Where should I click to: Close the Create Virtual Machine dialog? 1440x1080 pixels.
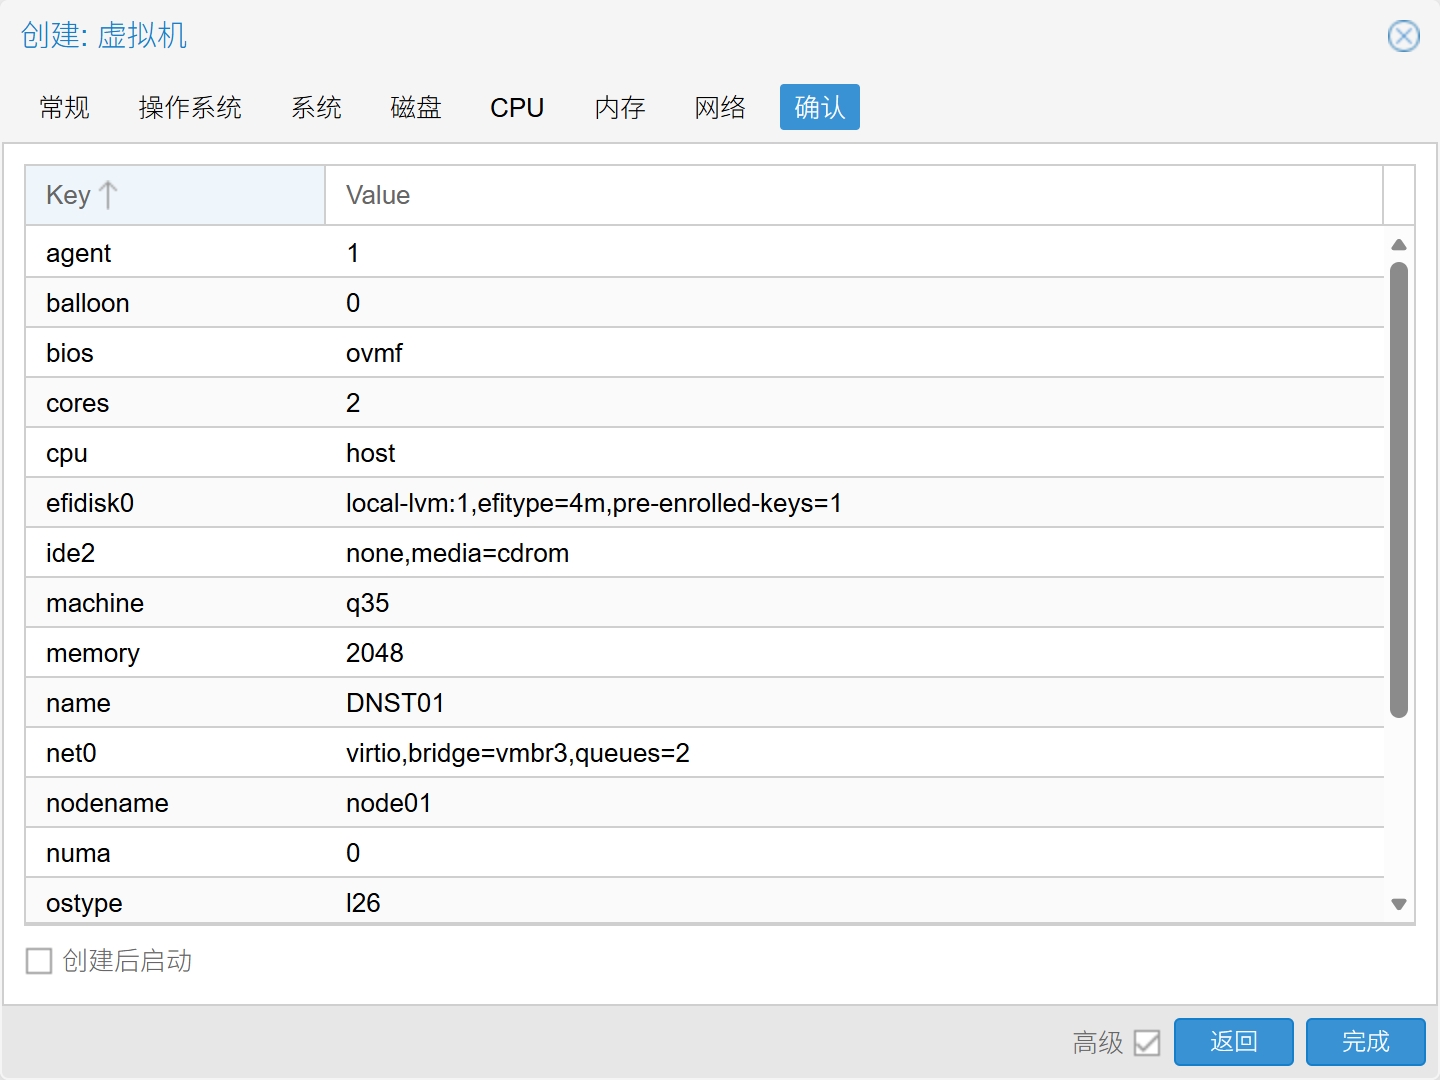click(1403, 37)
